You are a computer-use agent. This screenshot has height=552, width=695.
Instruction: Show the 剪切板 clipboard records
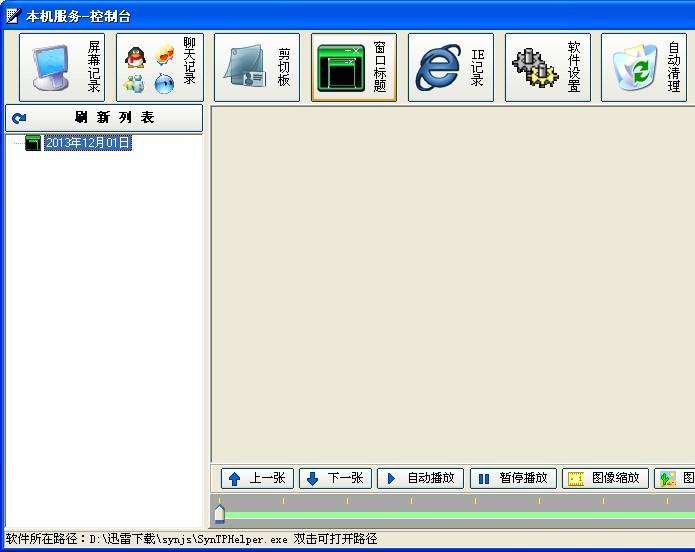click(x=256, y=67)
